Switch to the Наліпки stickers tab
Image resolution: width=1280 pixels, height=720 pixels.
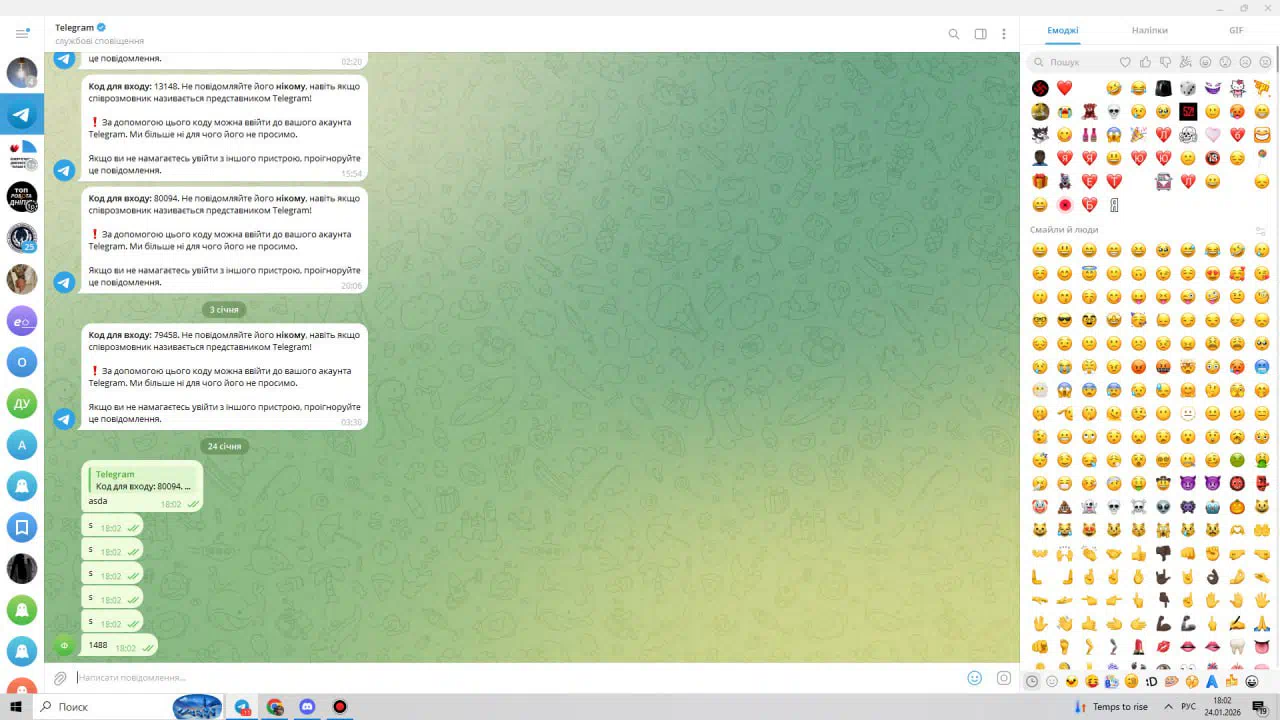[x=1149, y=30]
